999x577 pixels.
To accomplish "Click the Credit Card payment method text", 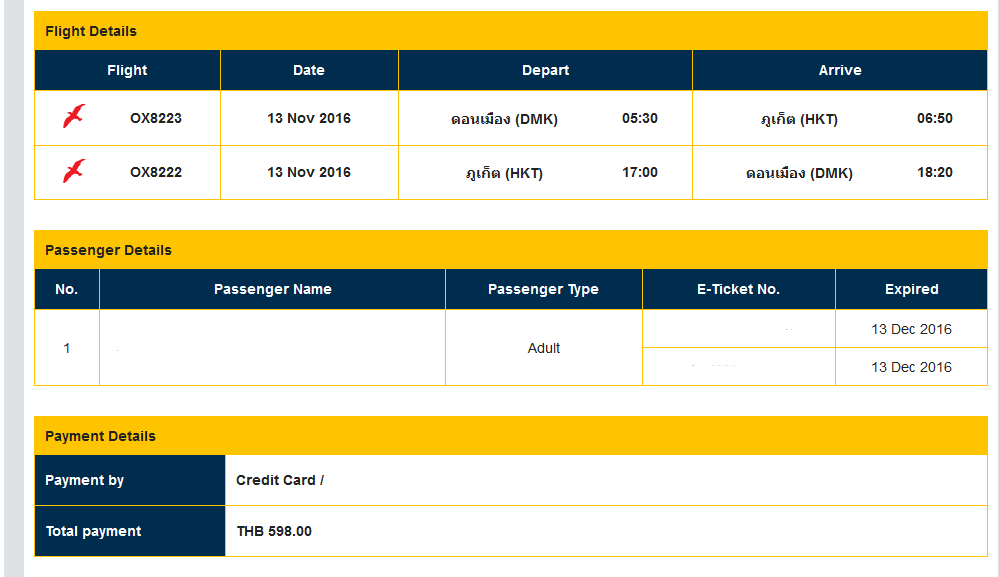I will (280, 480).
